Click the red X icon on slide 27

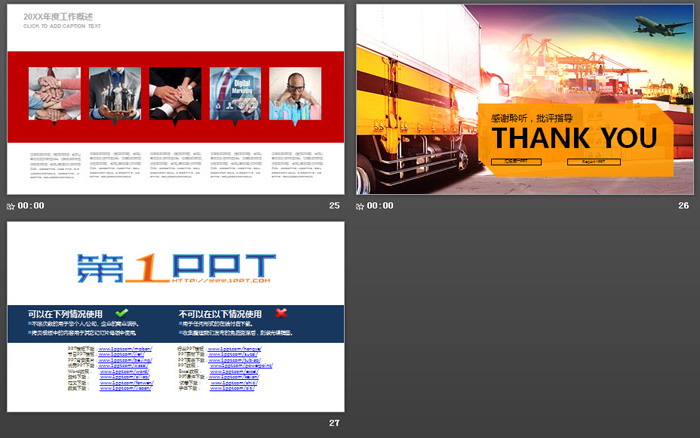point(282,313)
